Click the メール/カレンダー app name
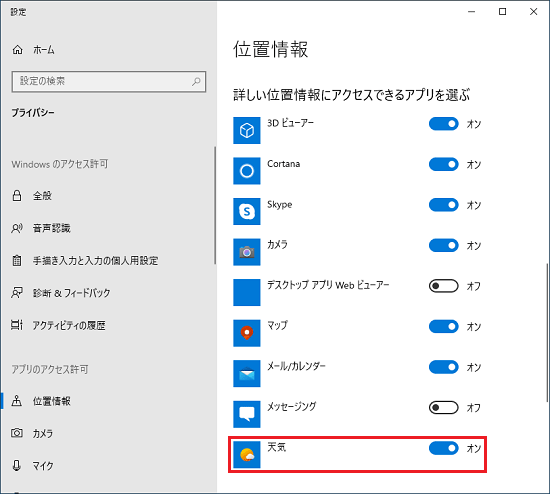 pyautogui.click(x=296, y=366)
